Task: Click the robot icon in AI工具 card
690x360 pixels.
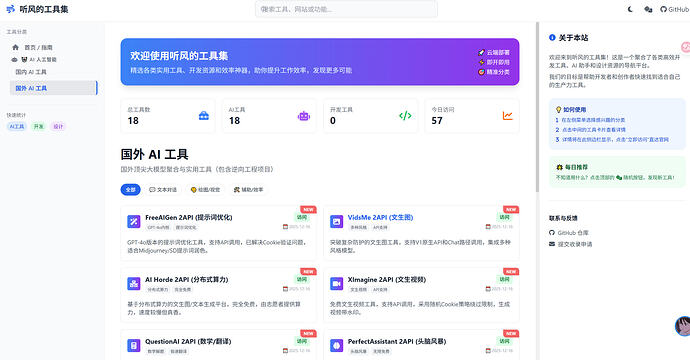Action: point(304,116)
